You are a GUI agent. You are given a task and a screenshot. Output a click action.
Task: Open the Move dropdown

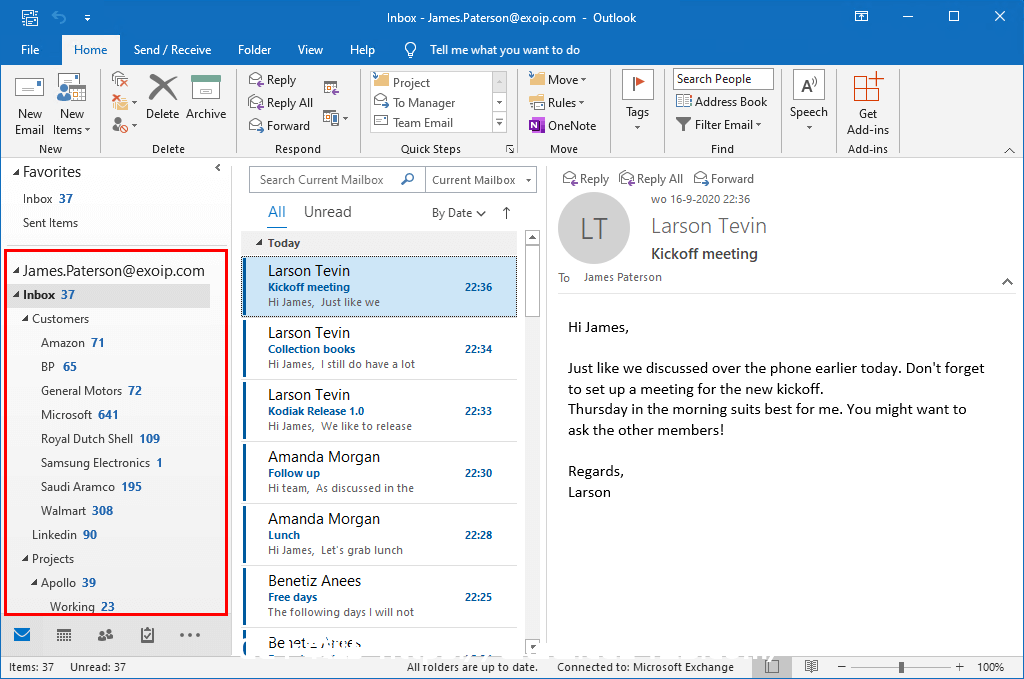point(558,79)
